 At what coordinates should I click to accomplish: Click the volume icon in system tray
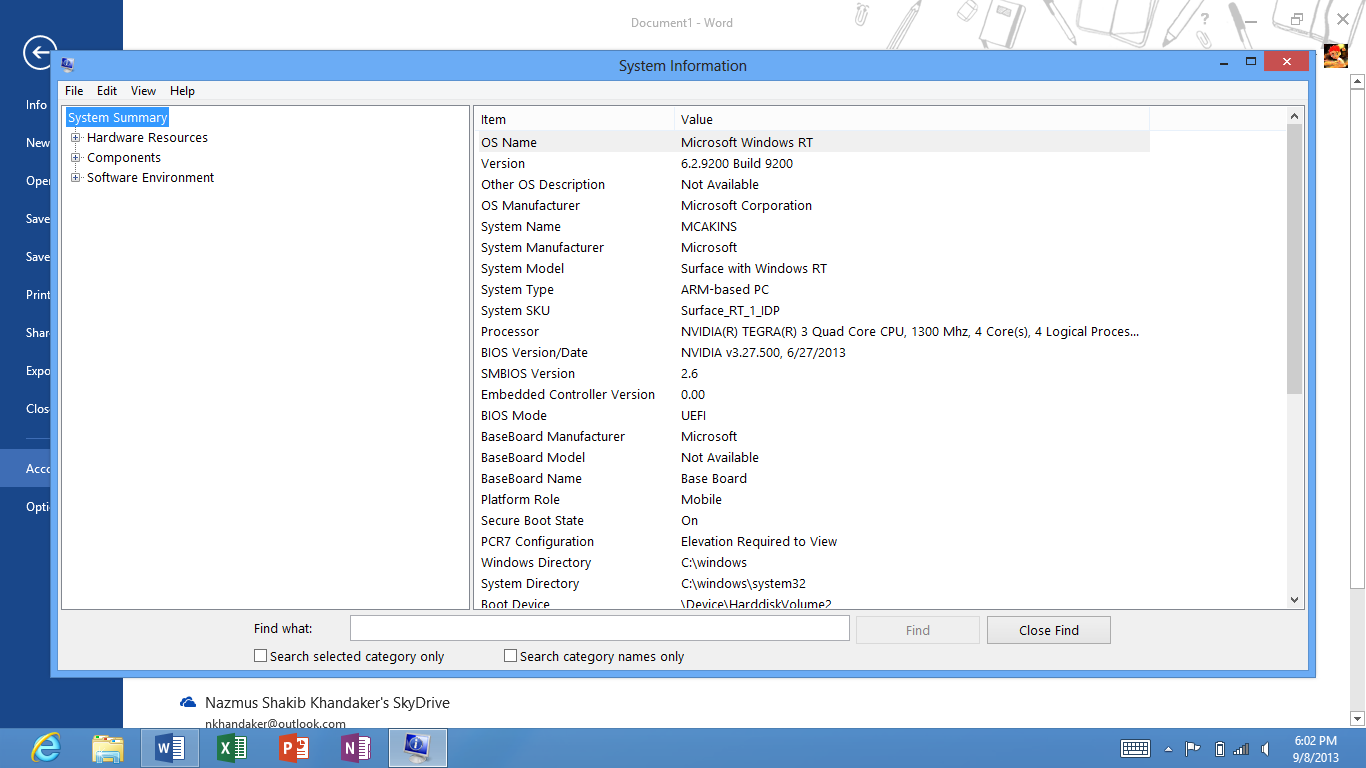[1264, 748]
